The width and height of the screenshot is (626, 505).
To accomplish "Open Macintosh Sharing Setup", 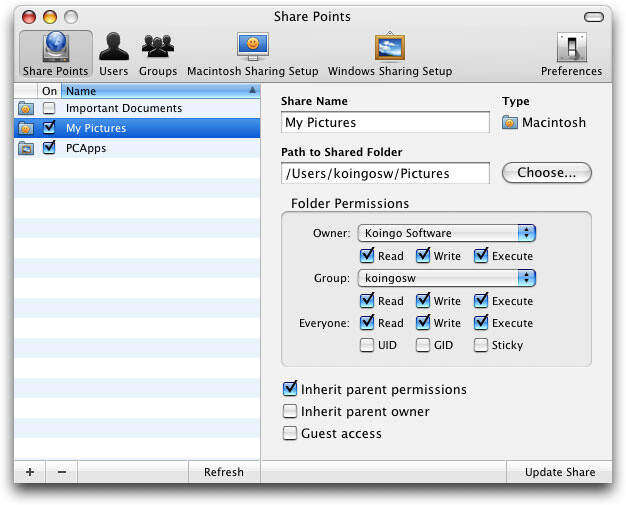I will click(x=253, y=54).
